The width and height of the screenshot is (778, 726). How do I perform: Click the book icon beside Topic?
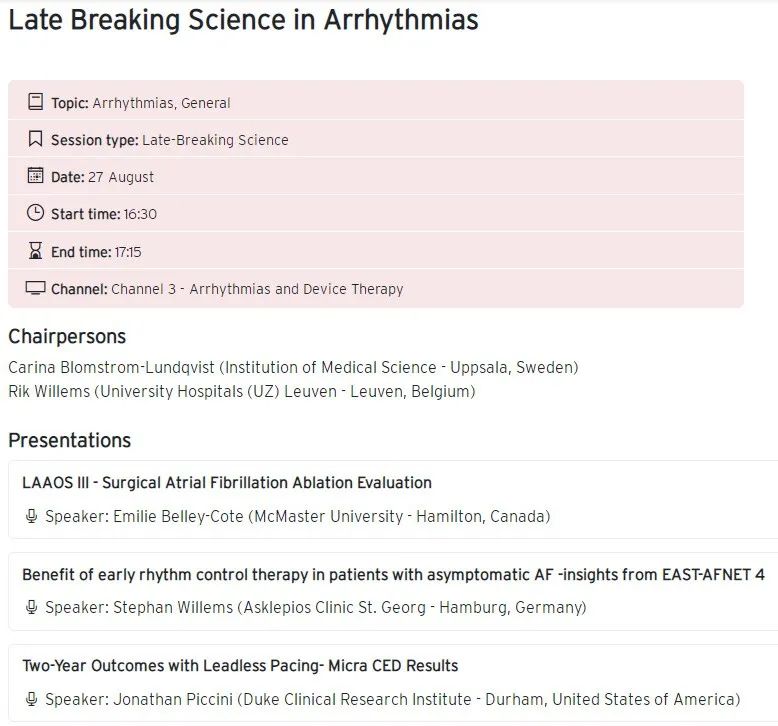coord(36,102)
